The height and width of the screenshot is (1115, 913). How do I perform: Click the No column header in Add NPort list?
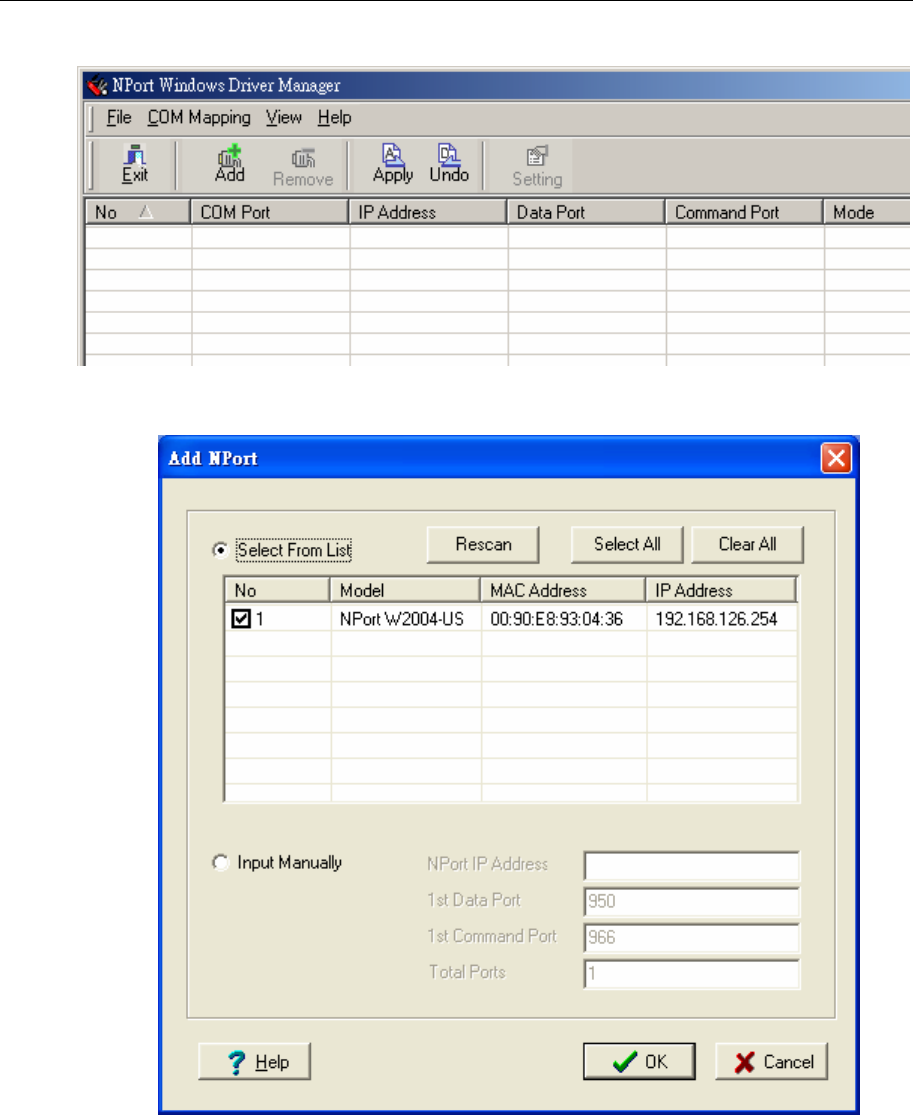277,590
